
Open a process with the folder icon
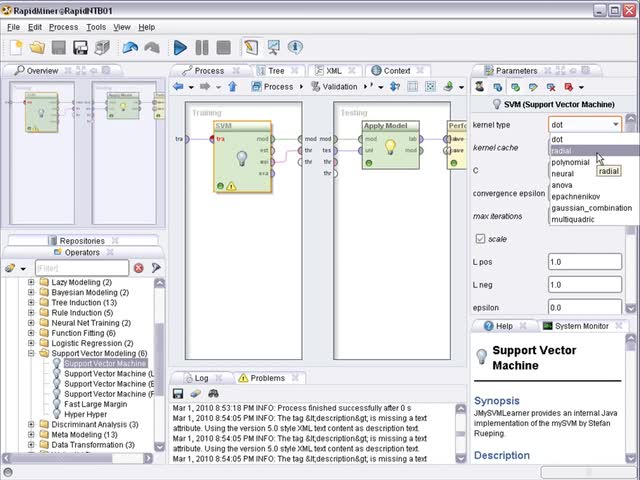click(37, 48)
